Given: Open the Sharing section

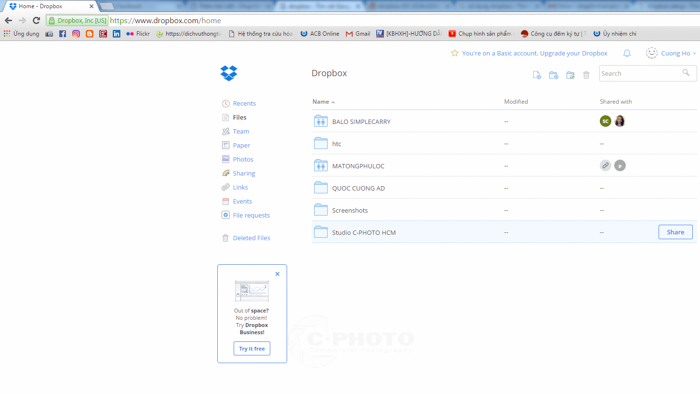Looking at the screenshot, I should pos(244,173).
